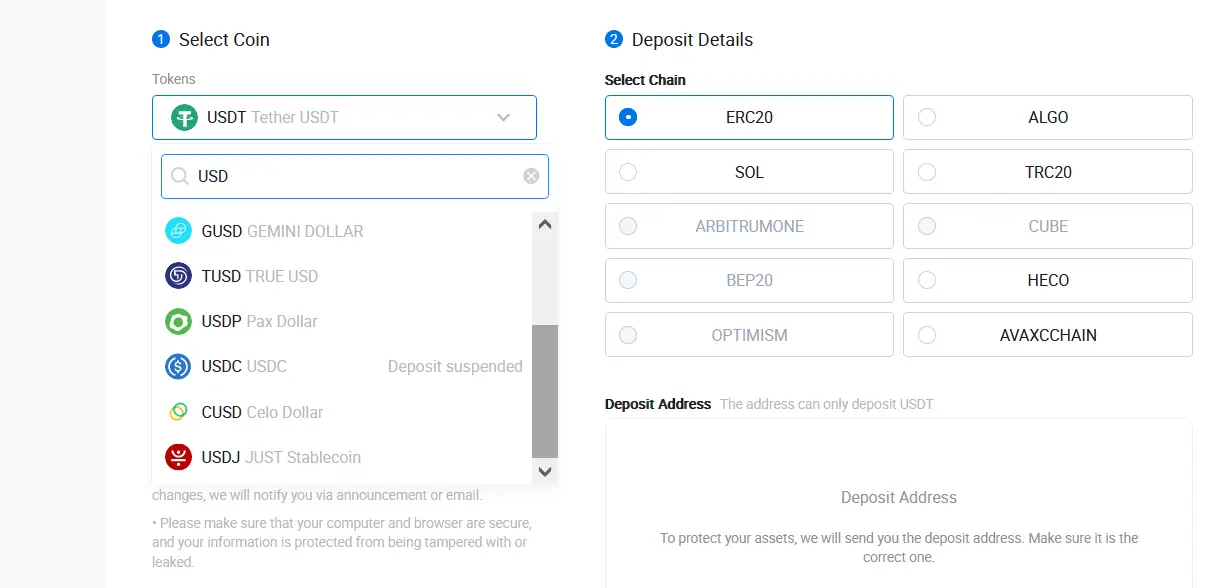Screen dimensions: 1232x588
Task: Select the AVAXCCHAIN chain option
Action: point(1047,335)
